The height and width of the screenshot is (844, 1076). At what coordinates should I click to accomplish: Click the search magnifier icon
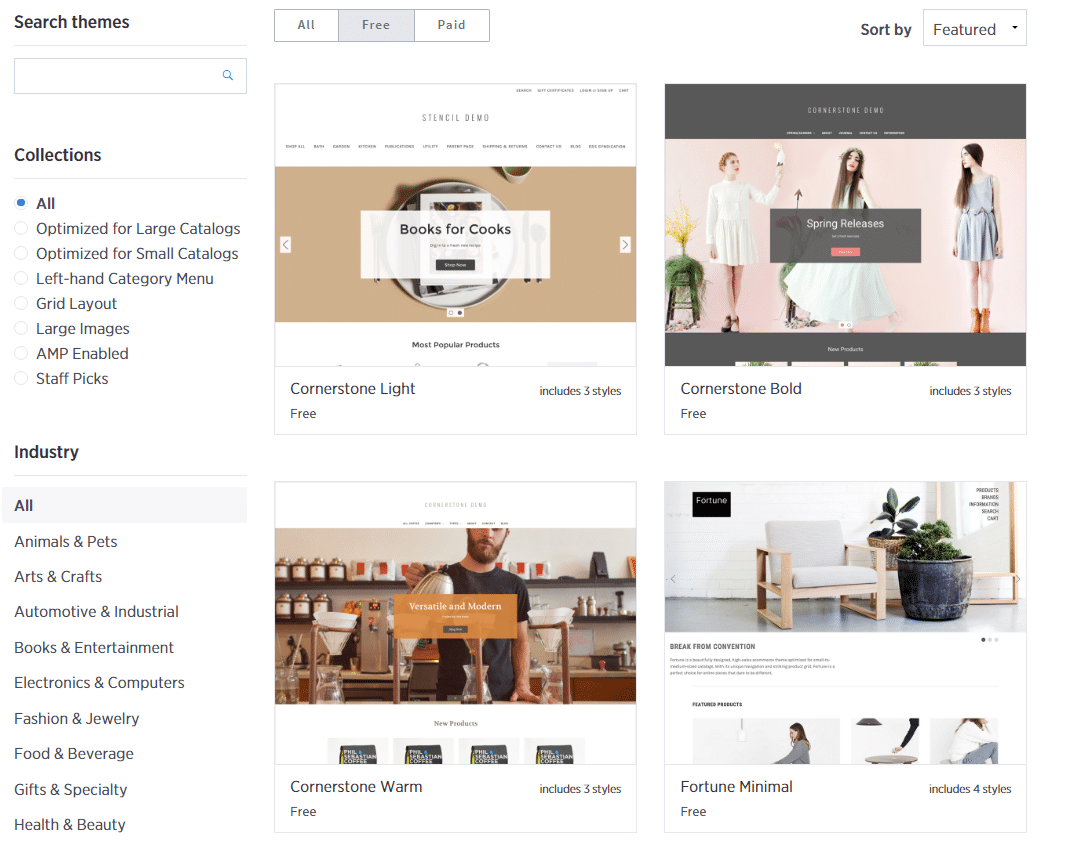pyautogui.click(x=228, y=76)
